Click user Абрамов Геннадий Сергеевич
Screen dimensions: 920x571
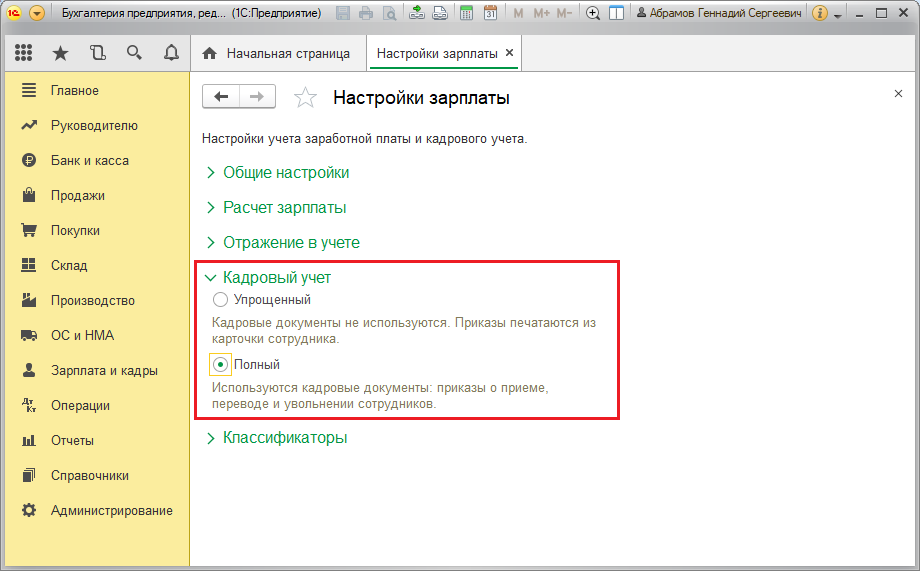click(x=719, y=13)
